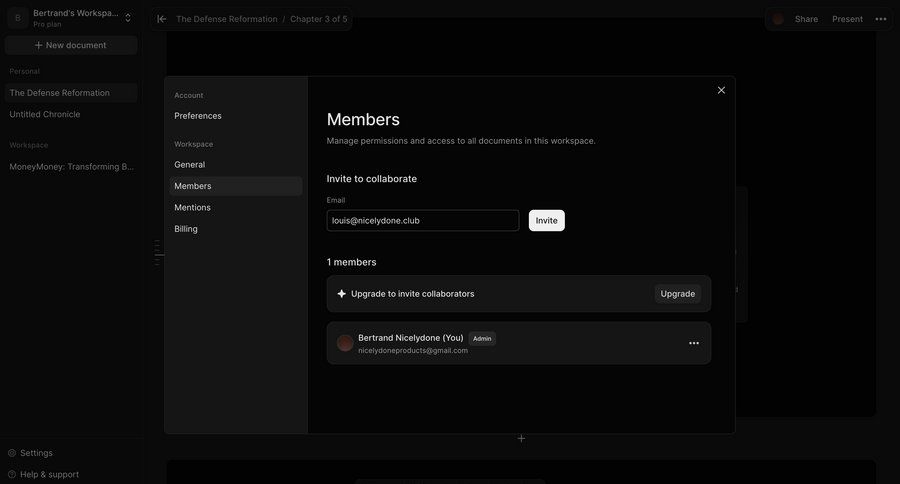
Task: Create a New document
Action: (x=71, y=45)
